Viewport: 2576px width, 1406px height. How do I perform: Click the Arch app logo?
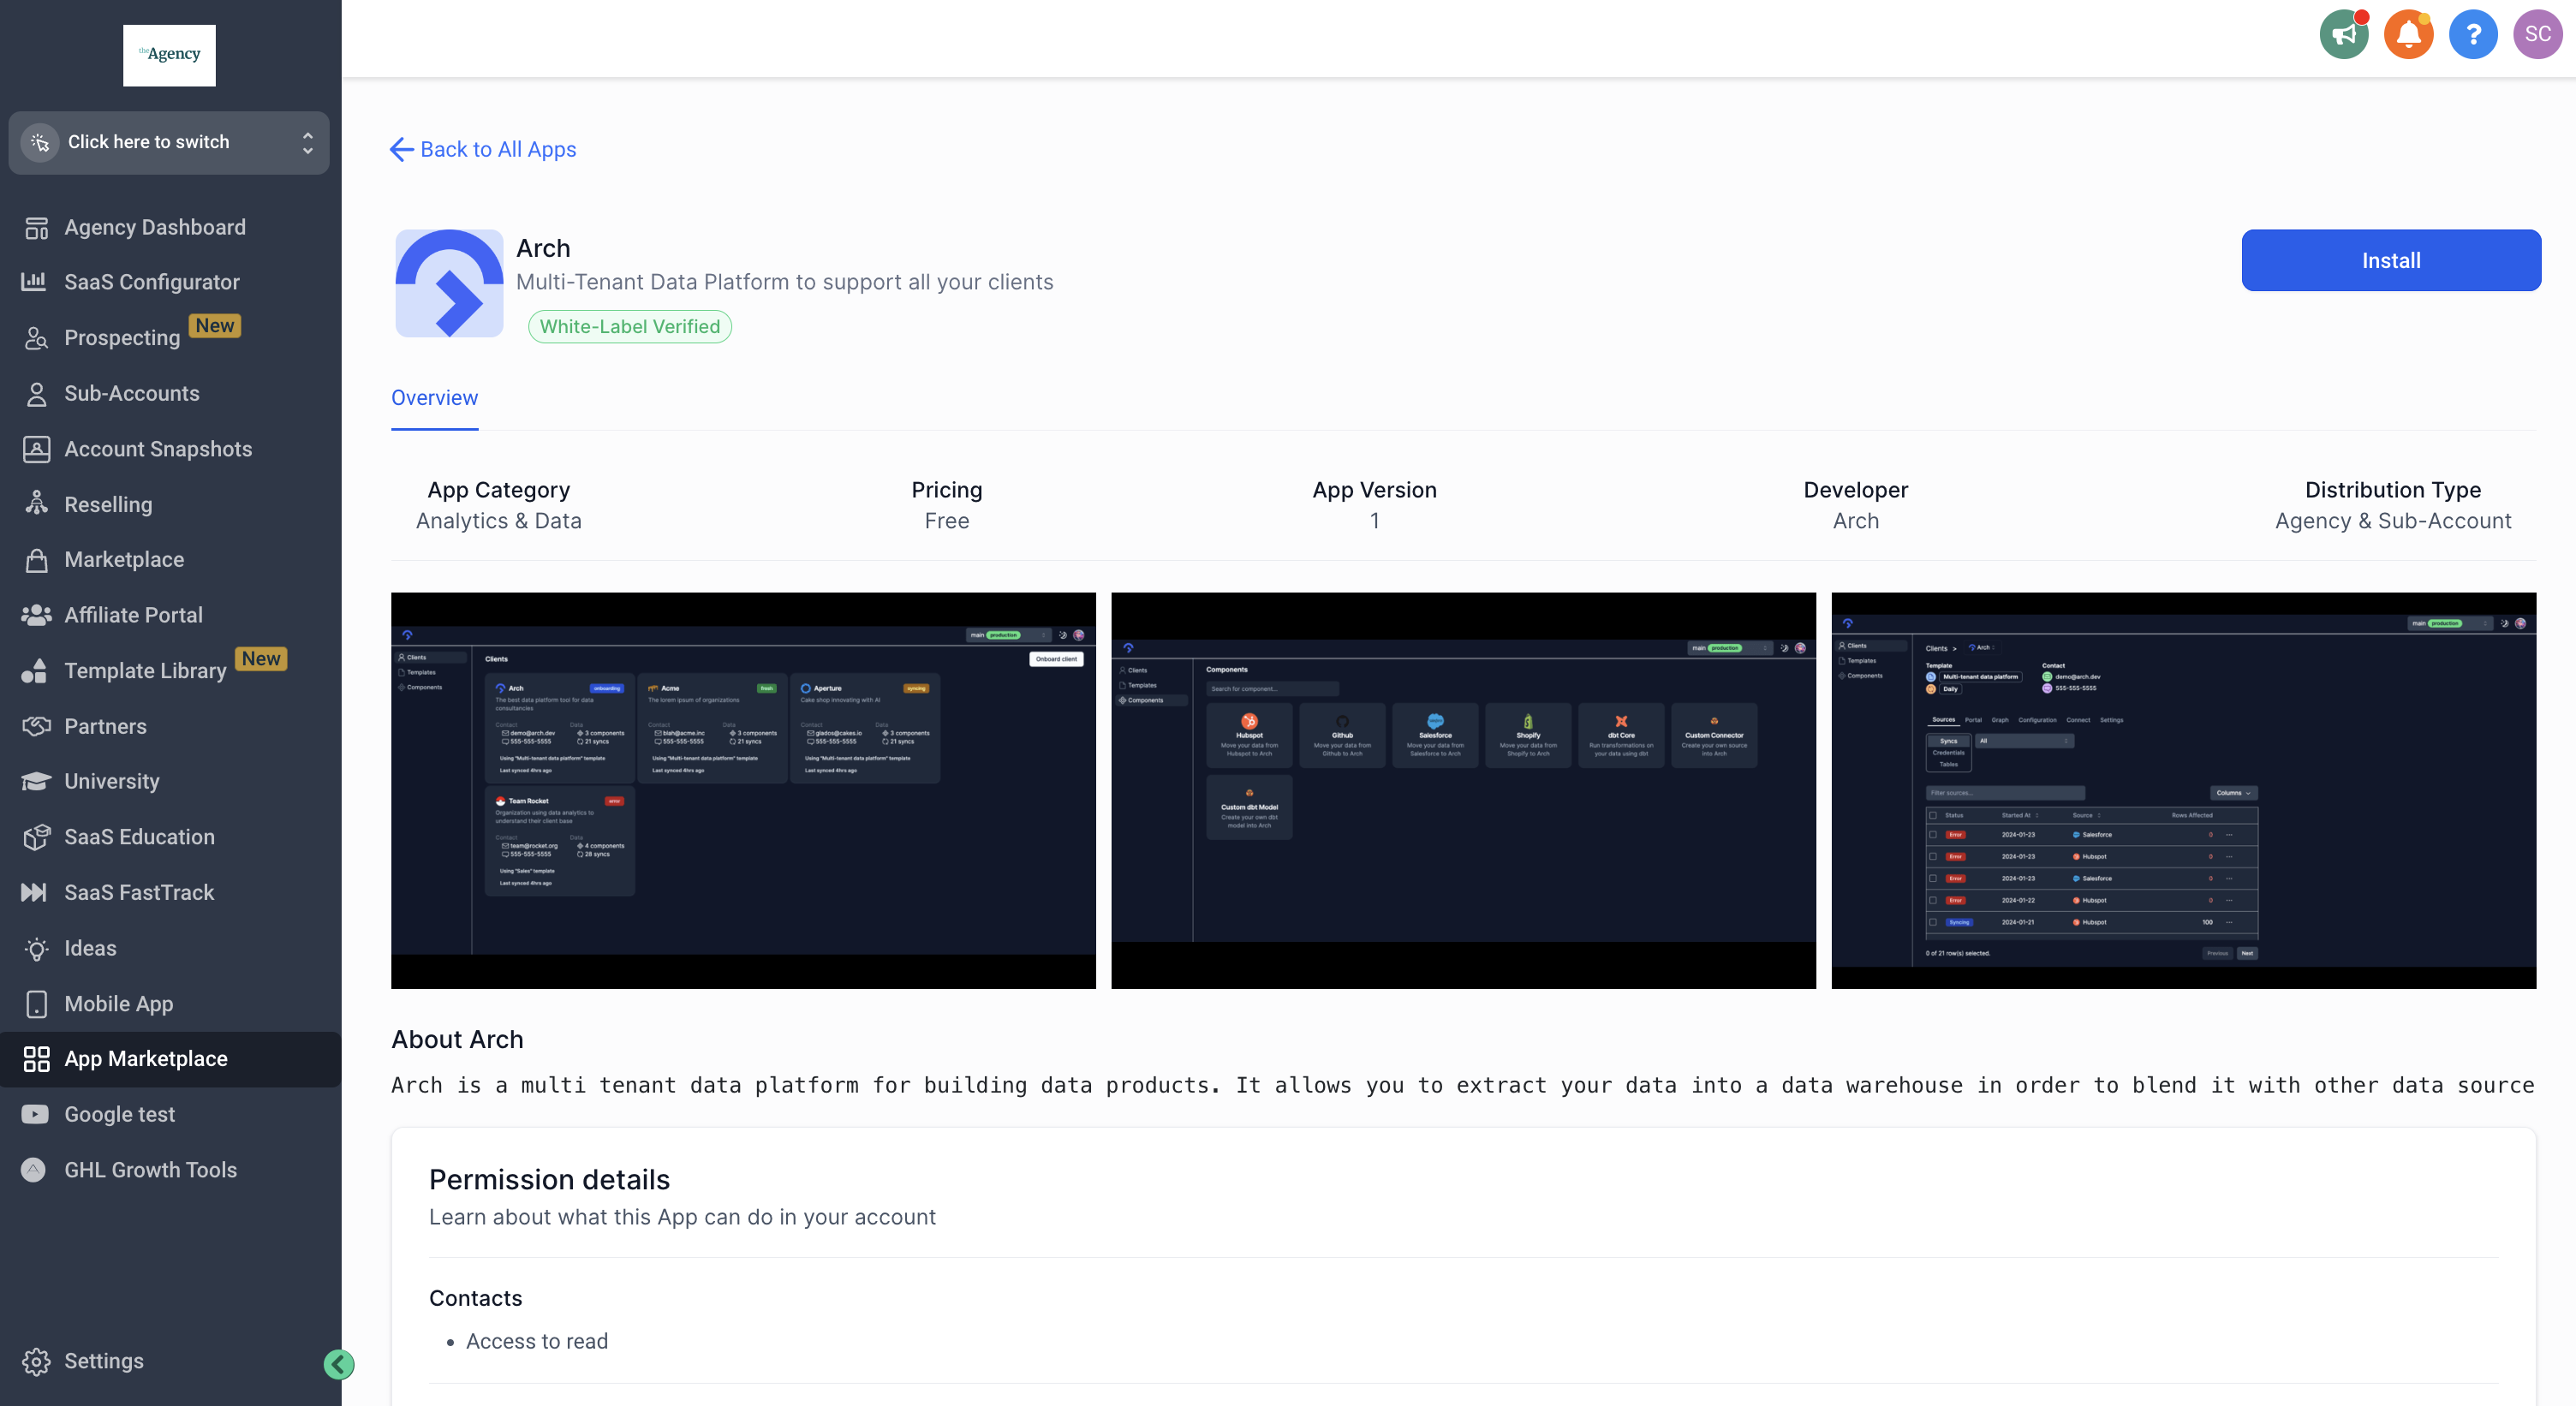pos(449,283)
